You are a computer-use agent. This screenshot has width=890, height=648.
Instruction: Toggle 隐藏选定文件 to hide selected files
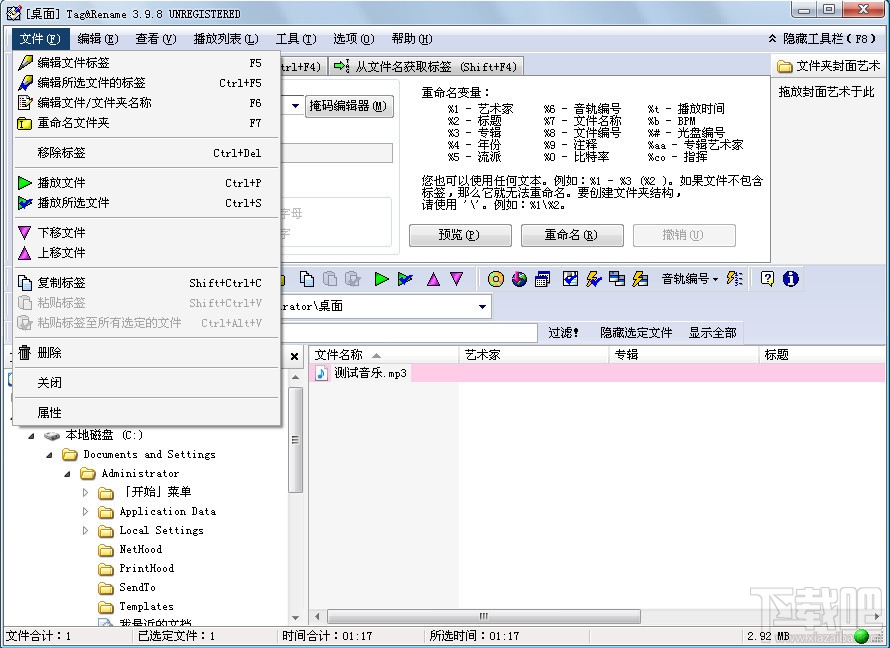637,333
